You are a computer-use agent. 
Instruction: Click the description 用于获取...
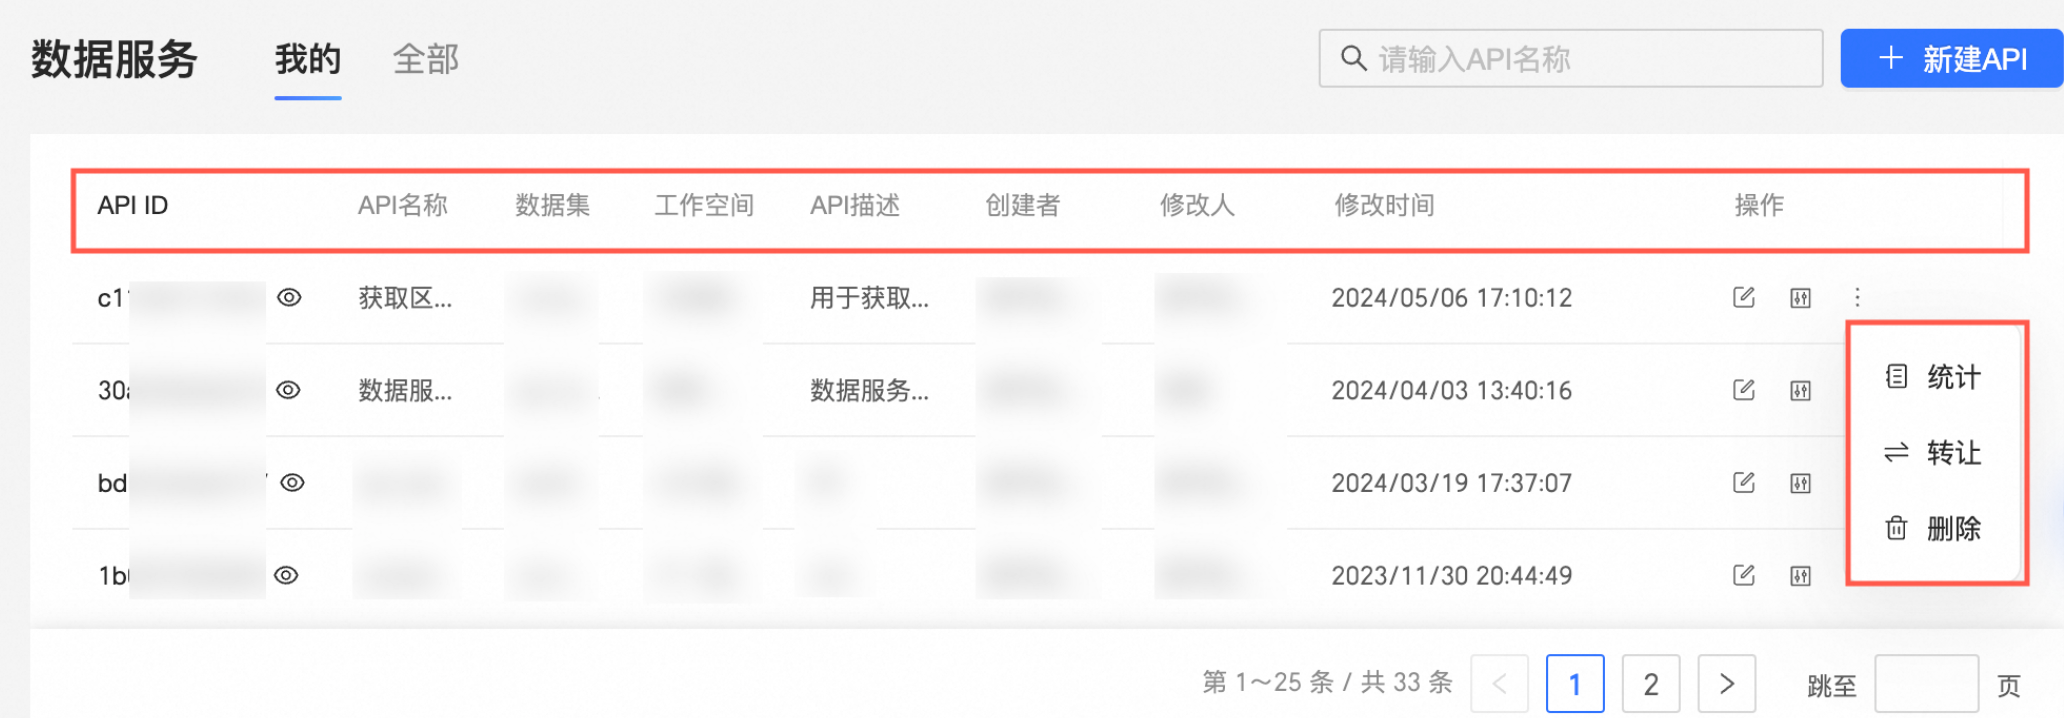coord(869,298)
